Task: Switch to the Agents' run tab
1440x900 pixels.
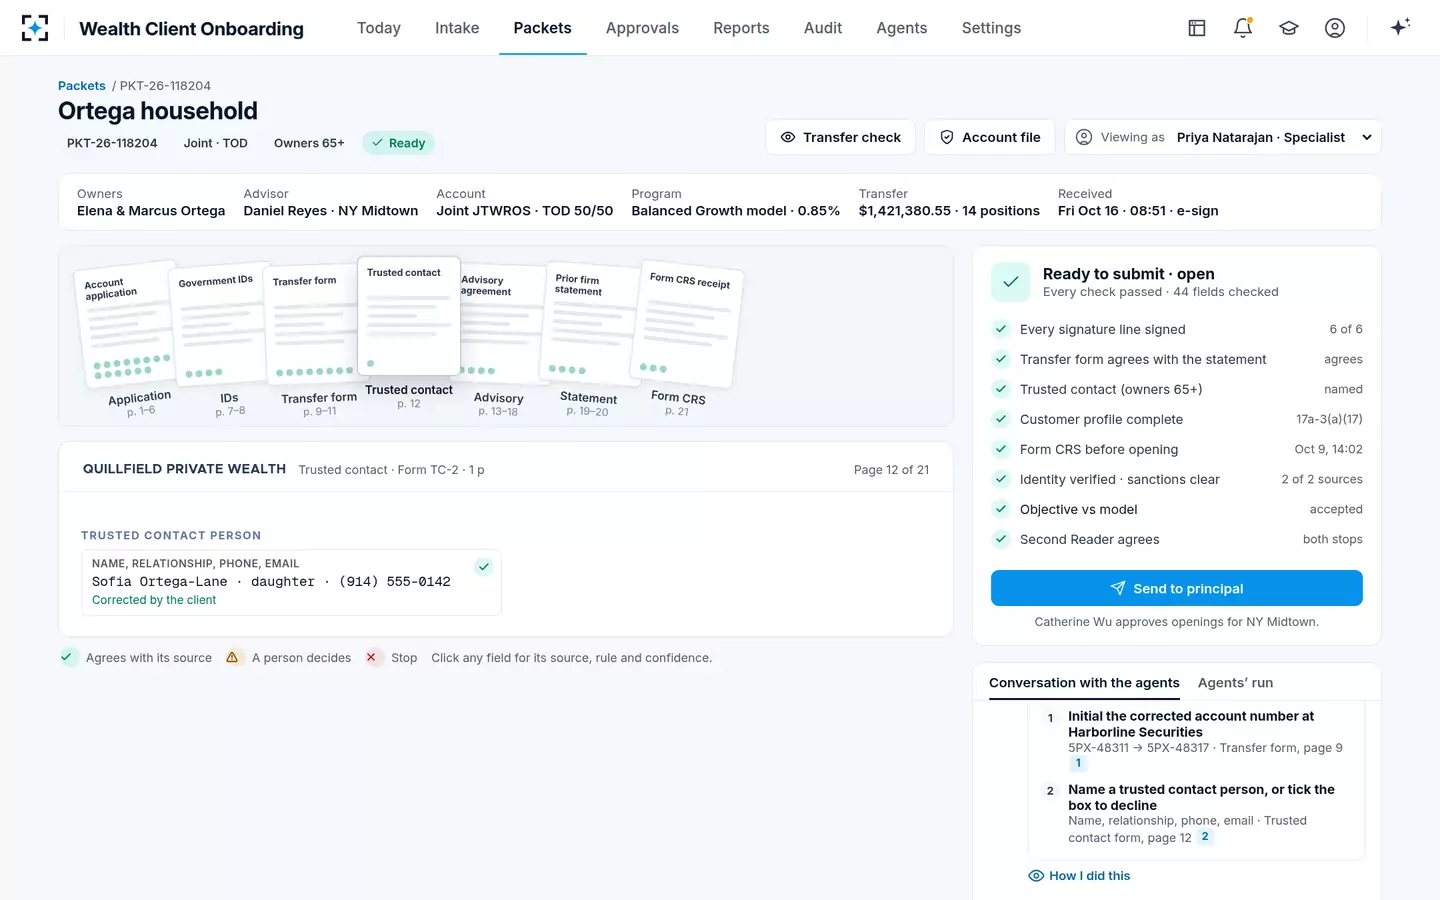Action: click(1236, 683)
